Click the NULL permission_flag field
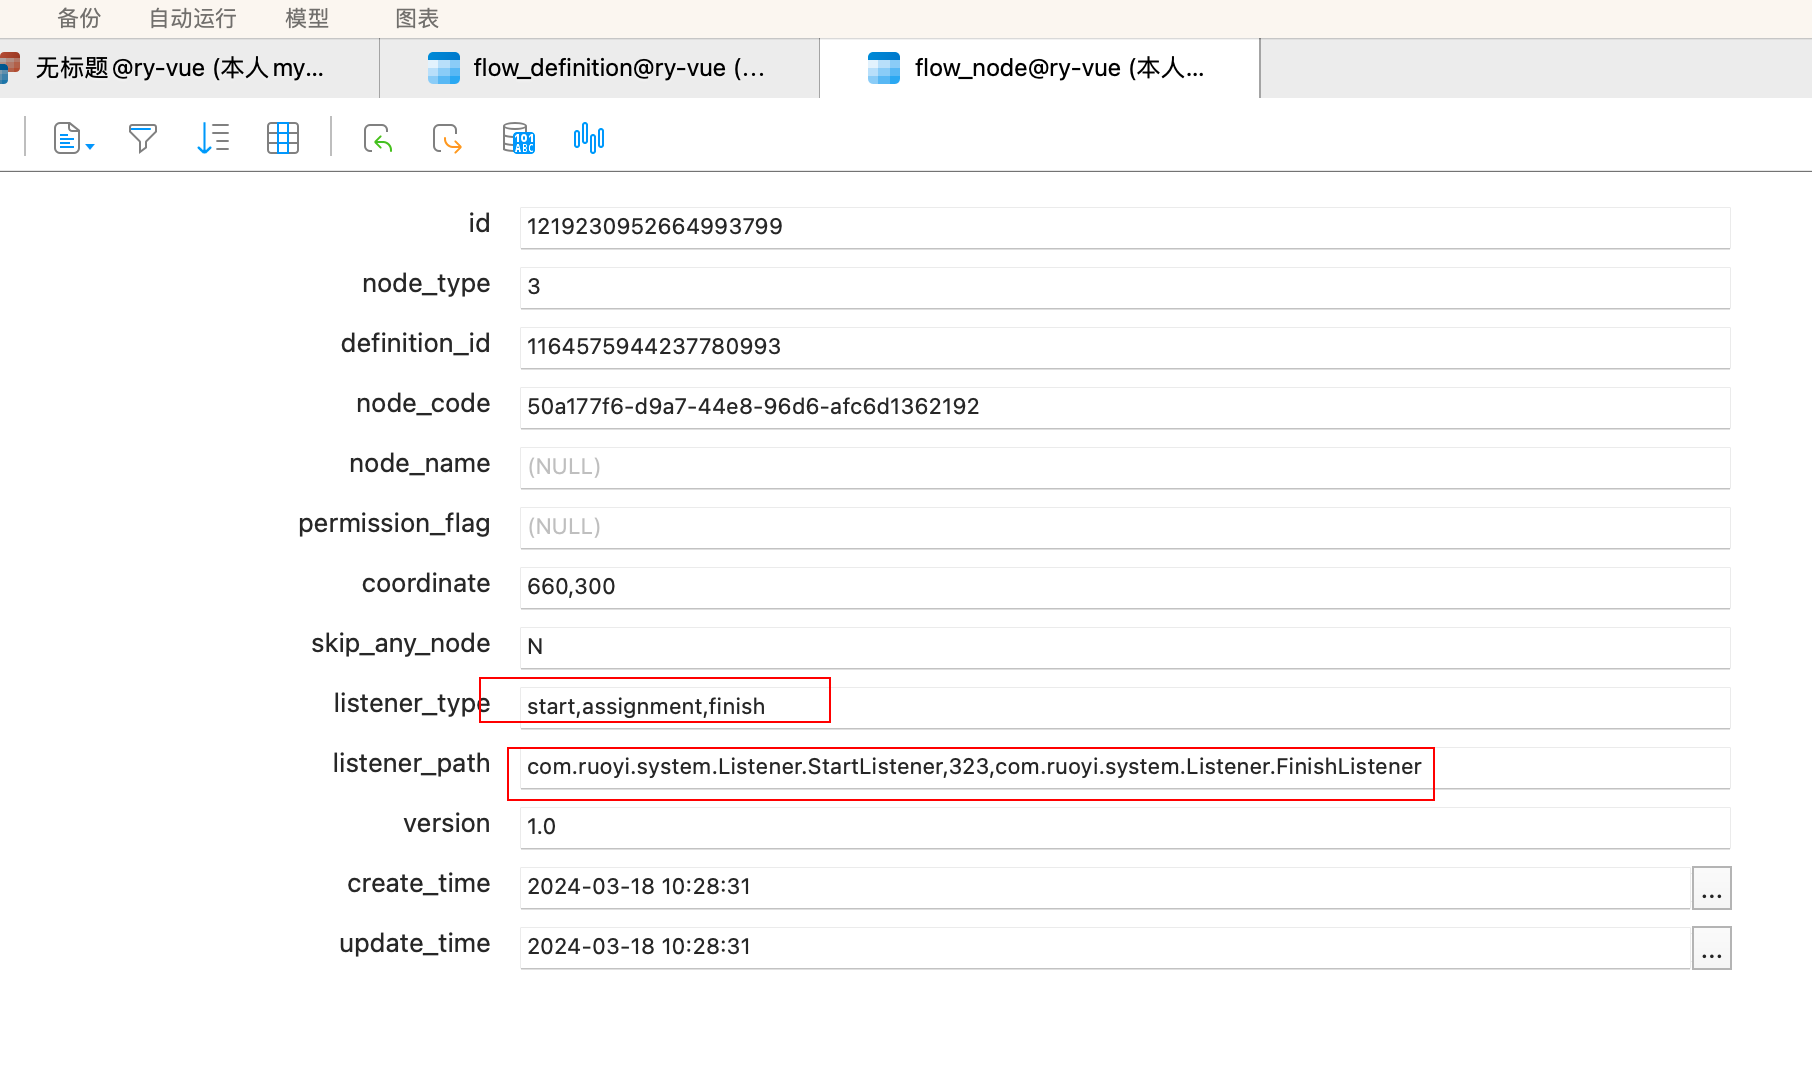The image size is (1812, 1084). pos(1125,527)
